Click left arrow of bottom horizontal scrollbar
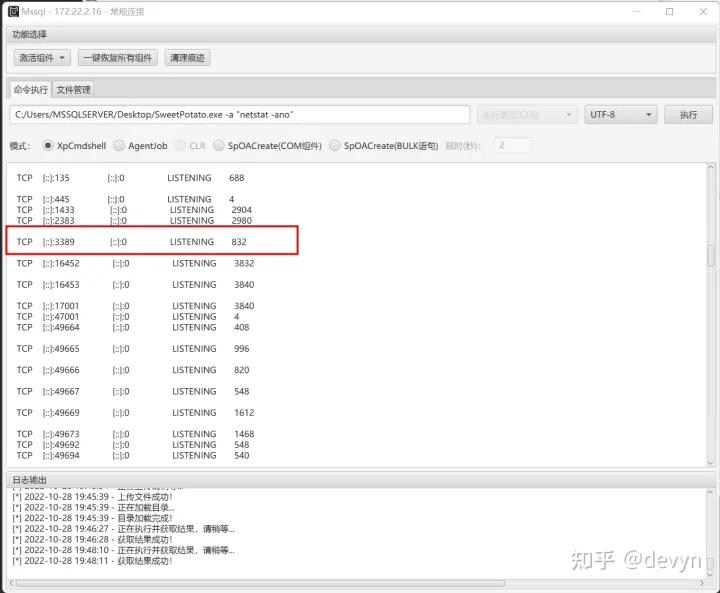The image size is (720, 593). (x=11, y=583)
